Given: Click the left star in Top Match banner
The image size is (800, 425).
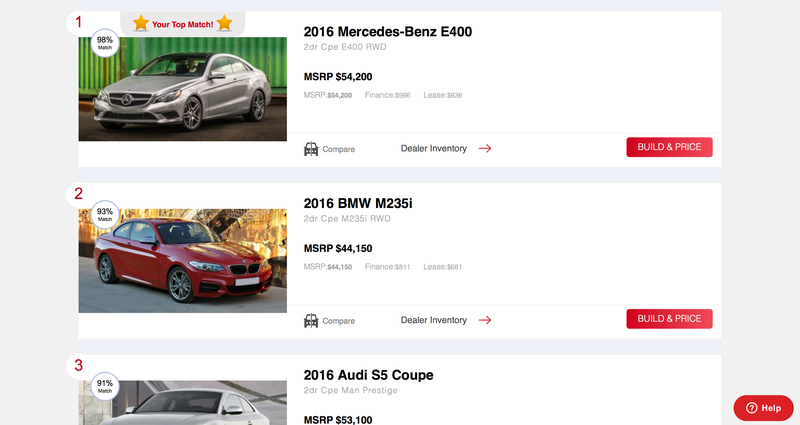Looking at the screenshot, I should [141, 23].
